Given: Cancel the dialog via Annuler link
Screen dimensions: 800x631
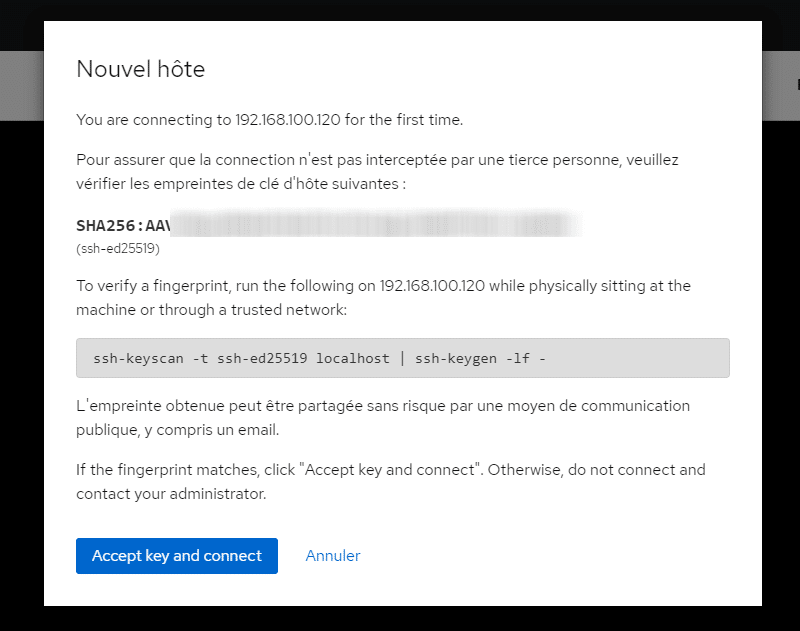Looking at the screenshot, I should point(333,556).
